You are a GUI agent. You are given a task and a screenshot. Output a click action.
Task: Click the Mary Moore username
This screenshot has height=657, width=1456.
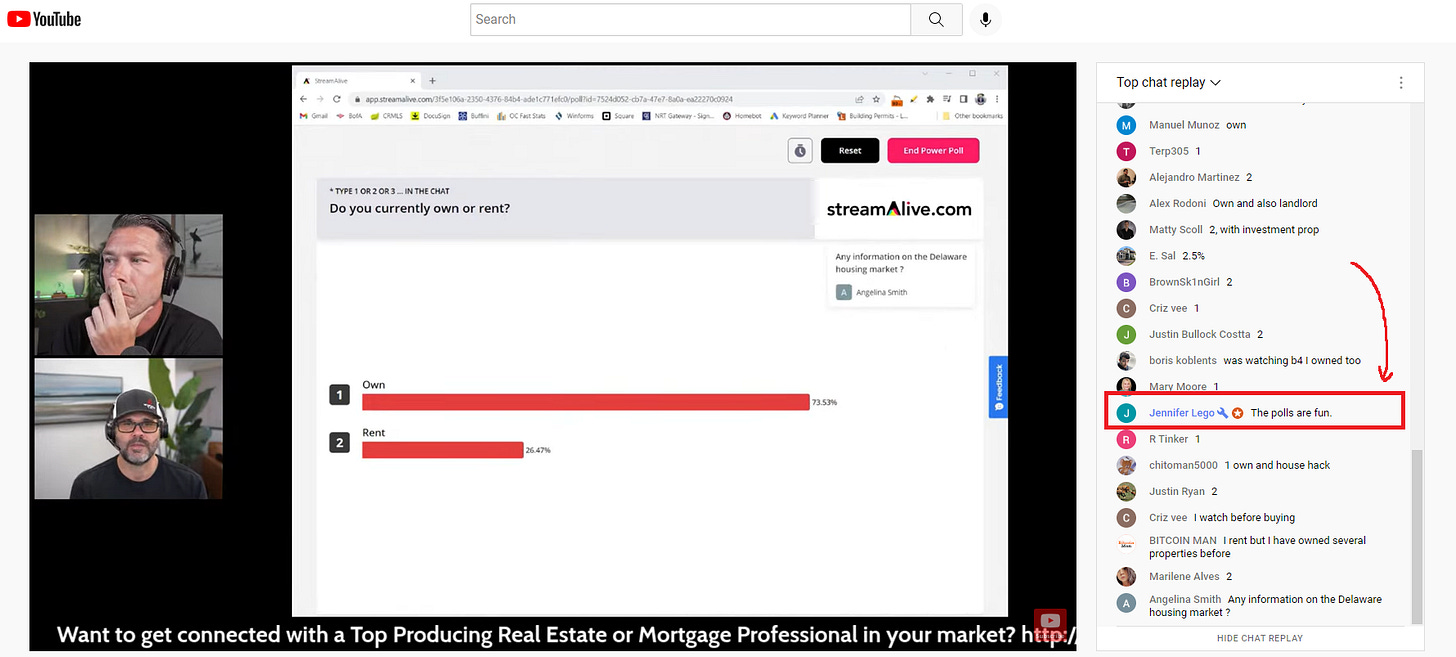1178,386
